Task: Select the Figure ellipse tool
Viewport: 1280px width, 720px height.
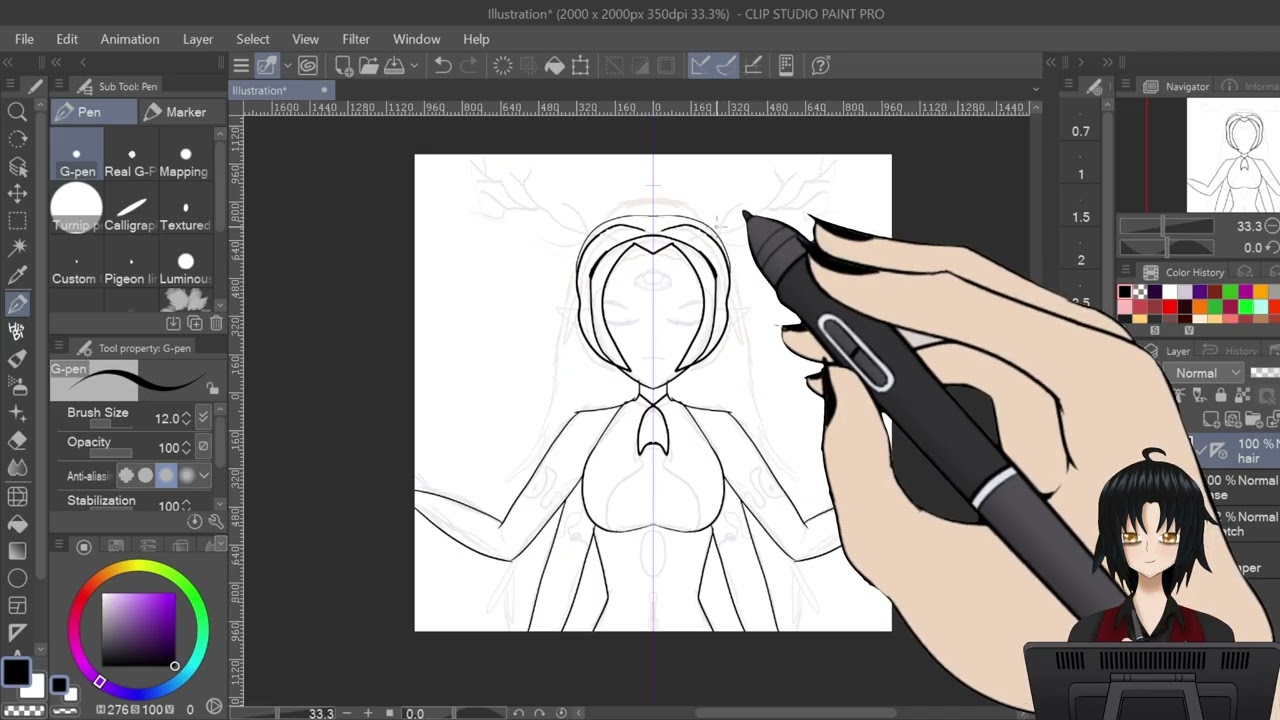Action: click(x=17, y=578)
